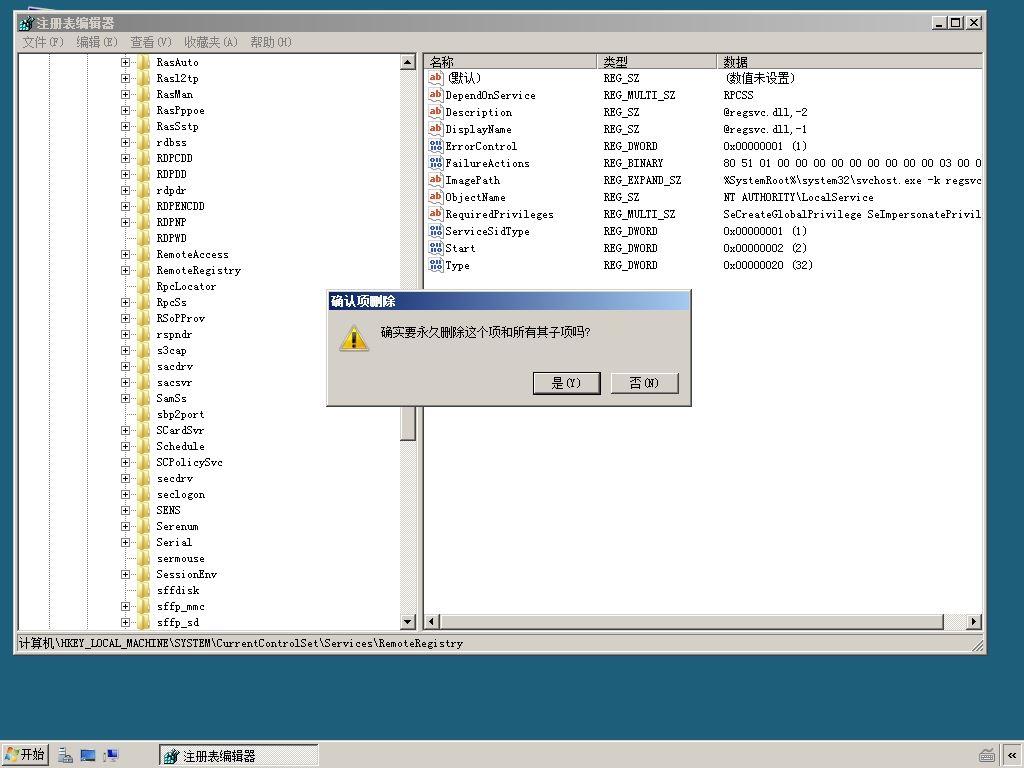Click the 类型 column header

point(656,62)
